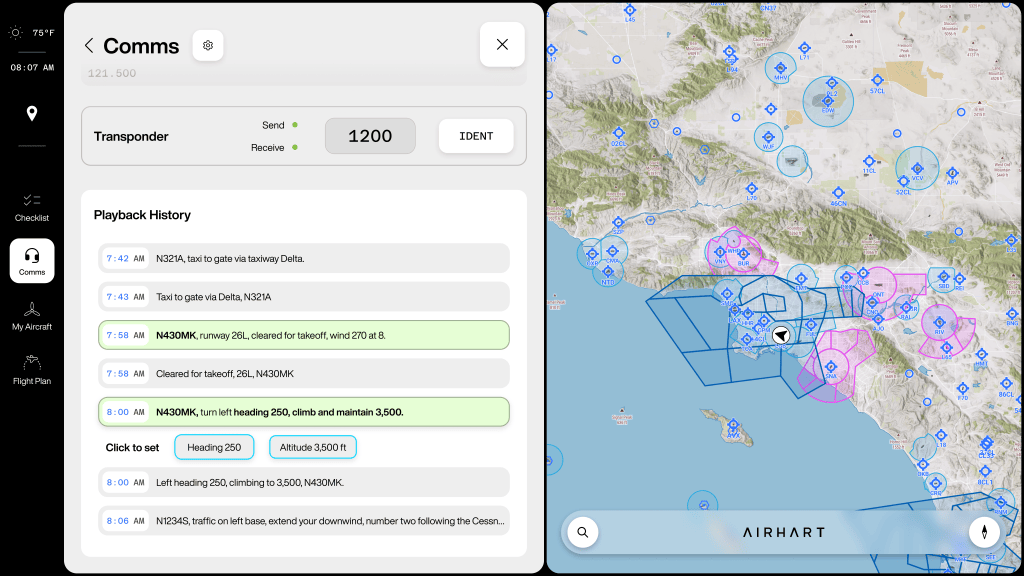Select the Comms headset icon in sidebar
1024x576 pixels.
[31, 261]
